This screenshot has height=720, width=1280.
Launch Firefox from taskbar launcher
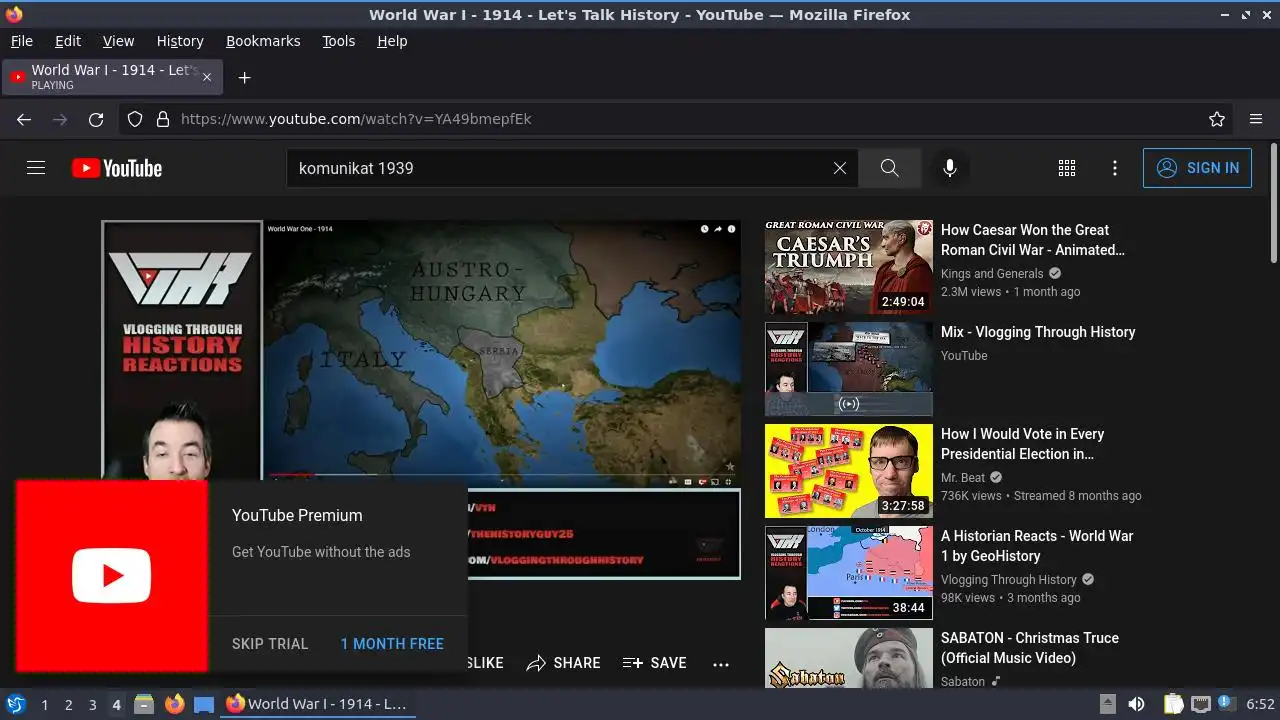(175, 704)
